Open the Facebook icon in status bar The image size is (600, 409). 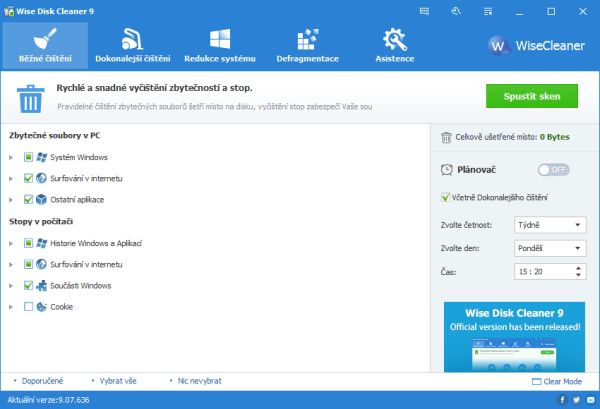click(562, 400)
